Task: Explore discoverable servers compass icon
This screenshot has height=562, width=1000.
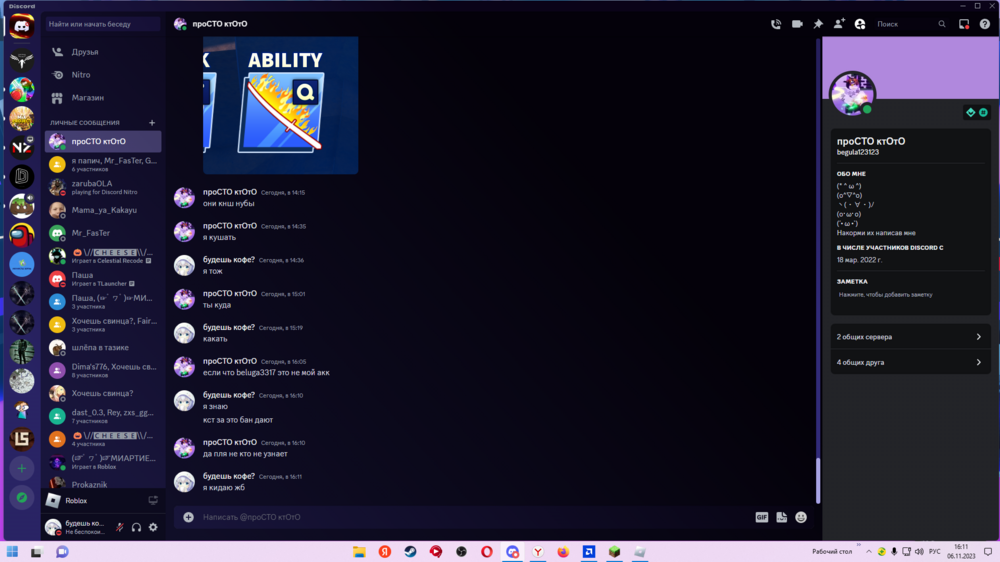Action: (22, 498)
